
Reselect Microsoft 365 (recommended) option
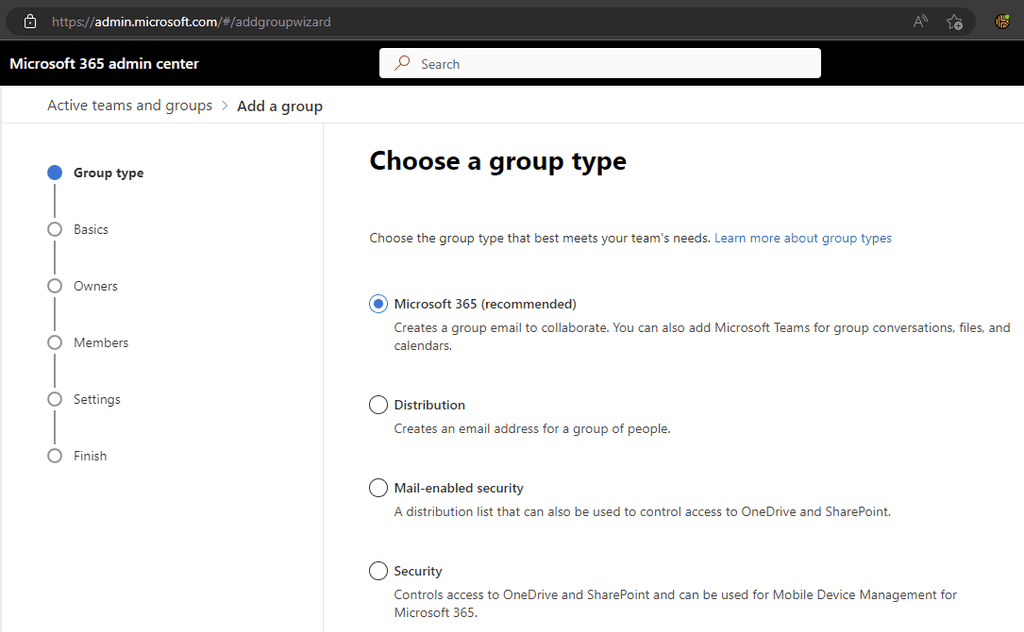click(378, 303)
